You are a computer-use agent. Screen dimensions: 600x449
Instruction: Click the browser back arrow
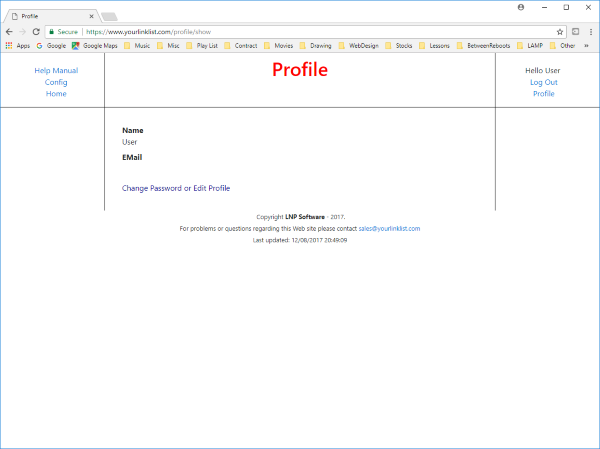(9, 32)
